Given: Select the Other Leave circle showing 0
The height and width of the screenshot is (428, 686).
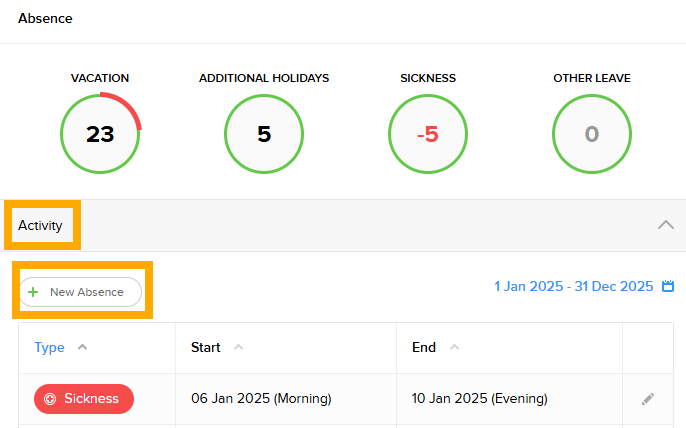Looking at the screenshot, I should (592, 134).
